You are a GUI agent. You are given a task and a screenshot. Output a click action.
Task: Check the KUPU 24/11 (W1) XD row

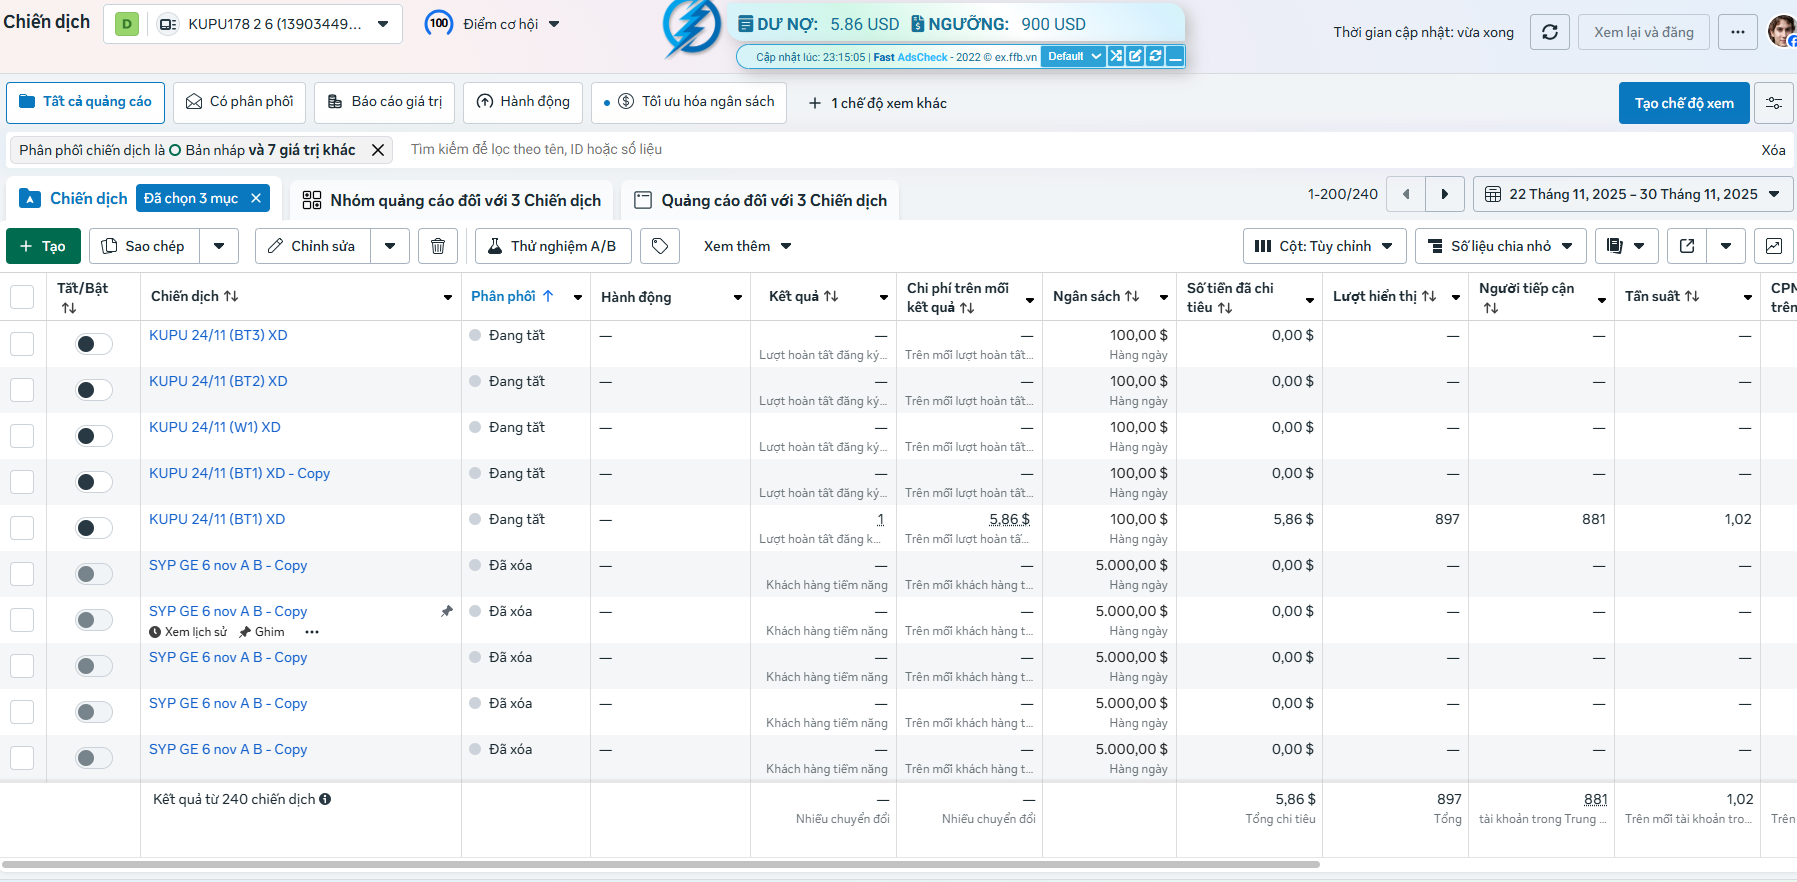pyautogui.click(x=22, y=436)
